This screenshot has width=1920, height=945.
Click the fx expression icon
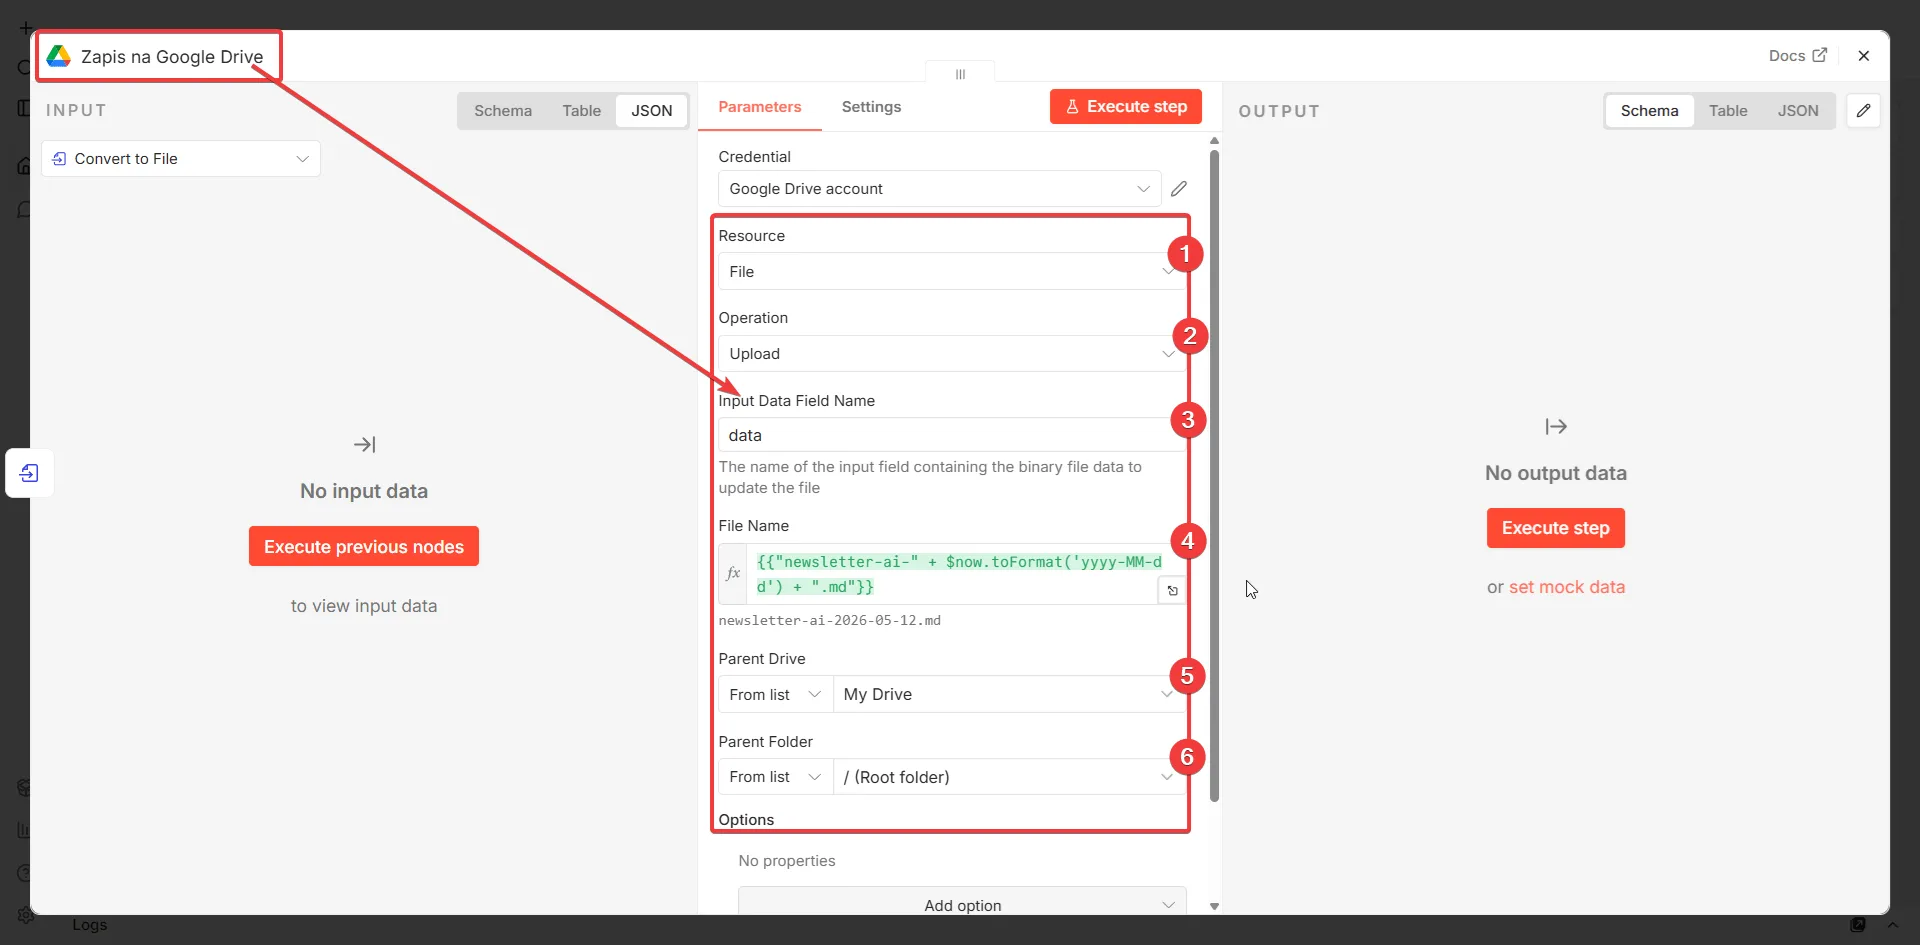733,574
